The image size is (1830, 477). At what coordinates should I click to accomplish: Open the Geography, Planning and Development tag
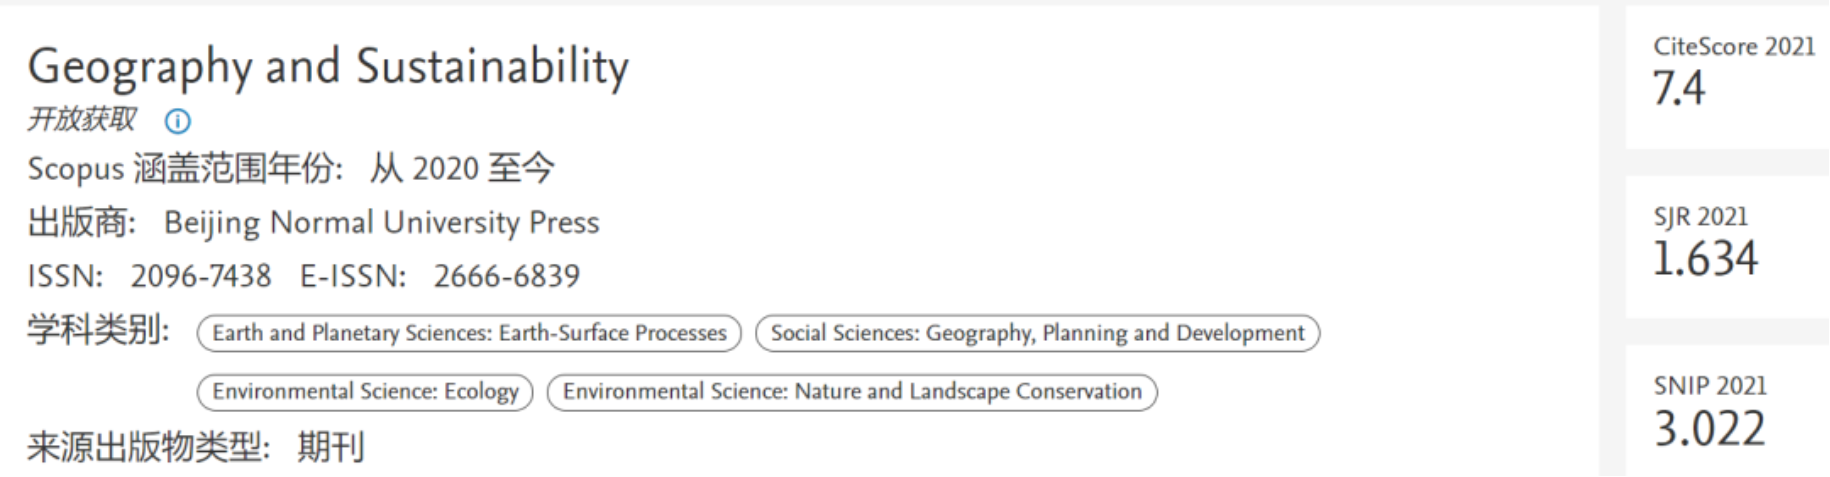click(1037, 333)
